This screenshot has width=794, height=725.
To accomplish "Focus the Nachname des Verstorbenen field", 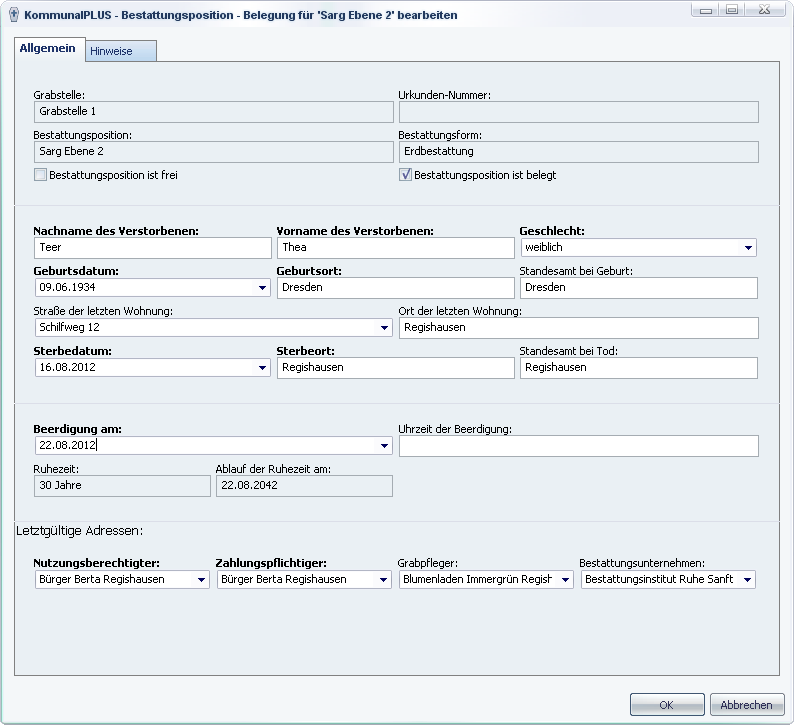I will click(x=152, y=247).
